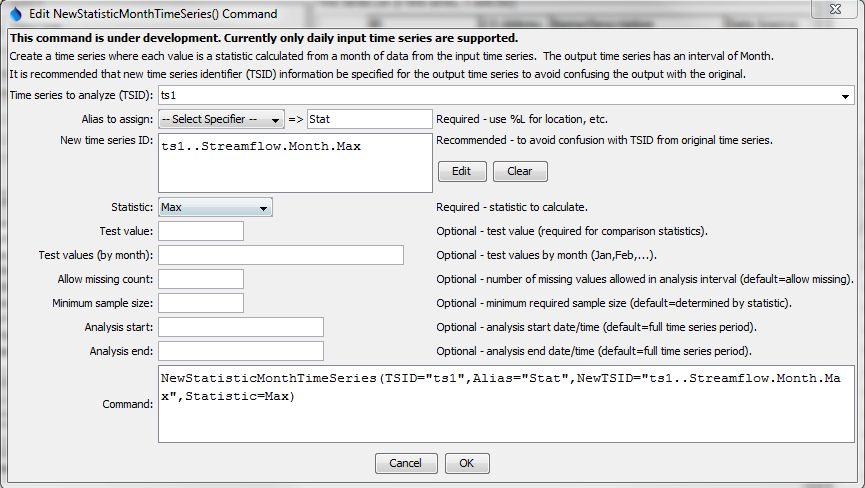Image resolution: width=865 pixels, height=488 pixels.
Task: Click the Alias to assign text field
Action: [x=369, y=119]
